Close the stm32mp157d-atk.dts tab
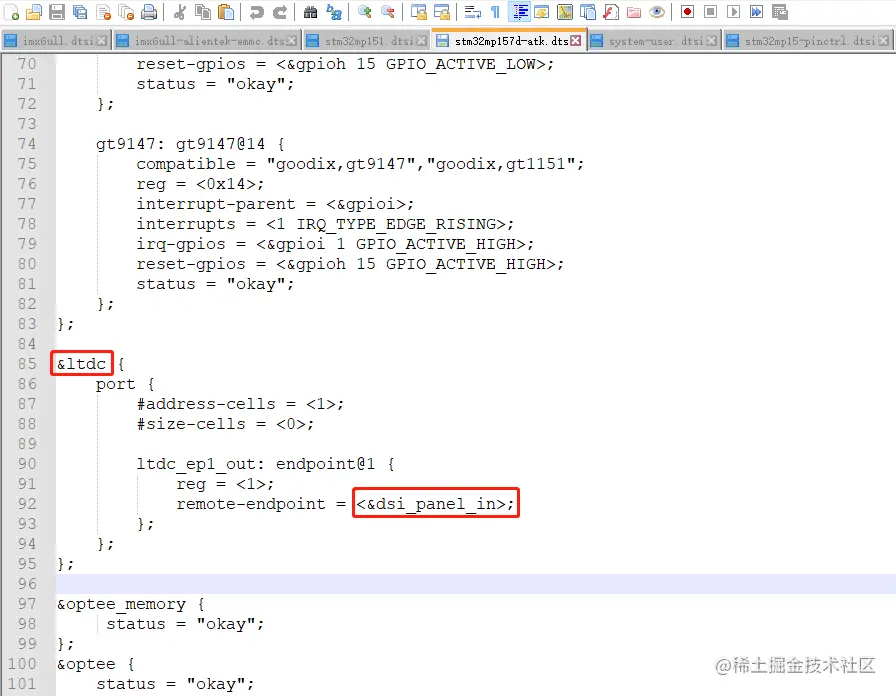This screenshot has width=896, height=696. 576,41
